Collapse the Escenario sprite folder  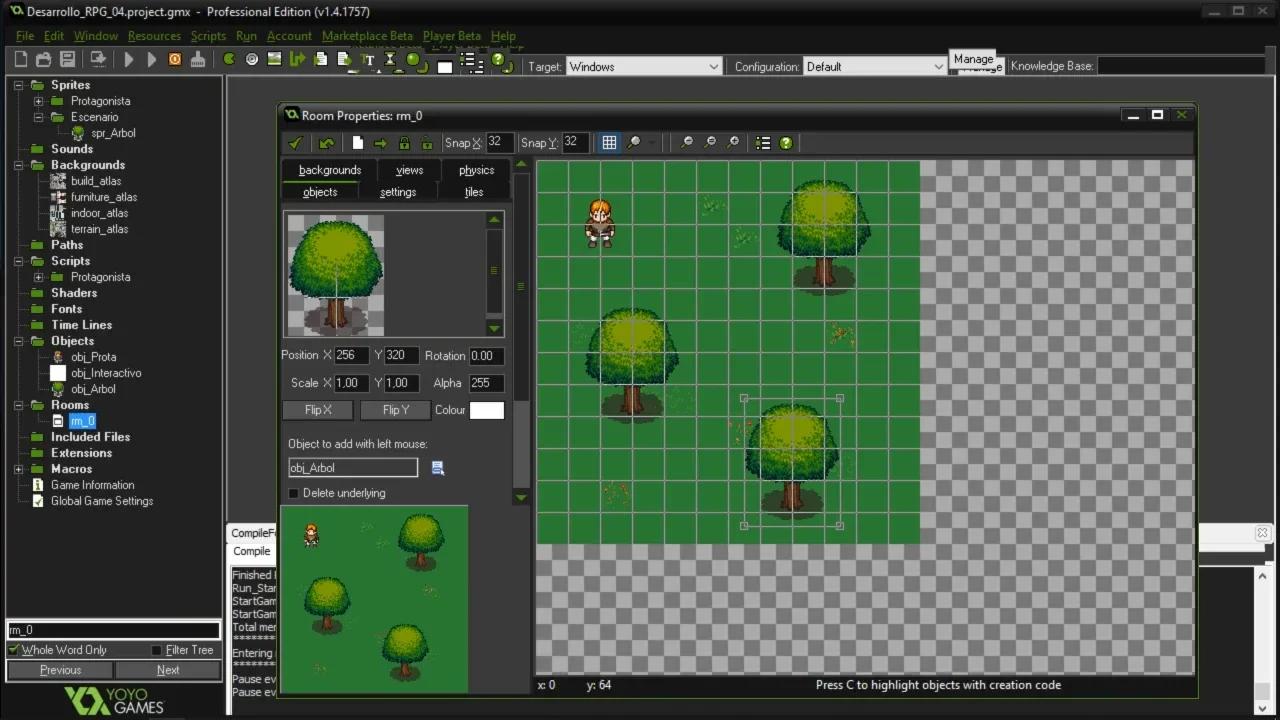click(x=38, y=117)
